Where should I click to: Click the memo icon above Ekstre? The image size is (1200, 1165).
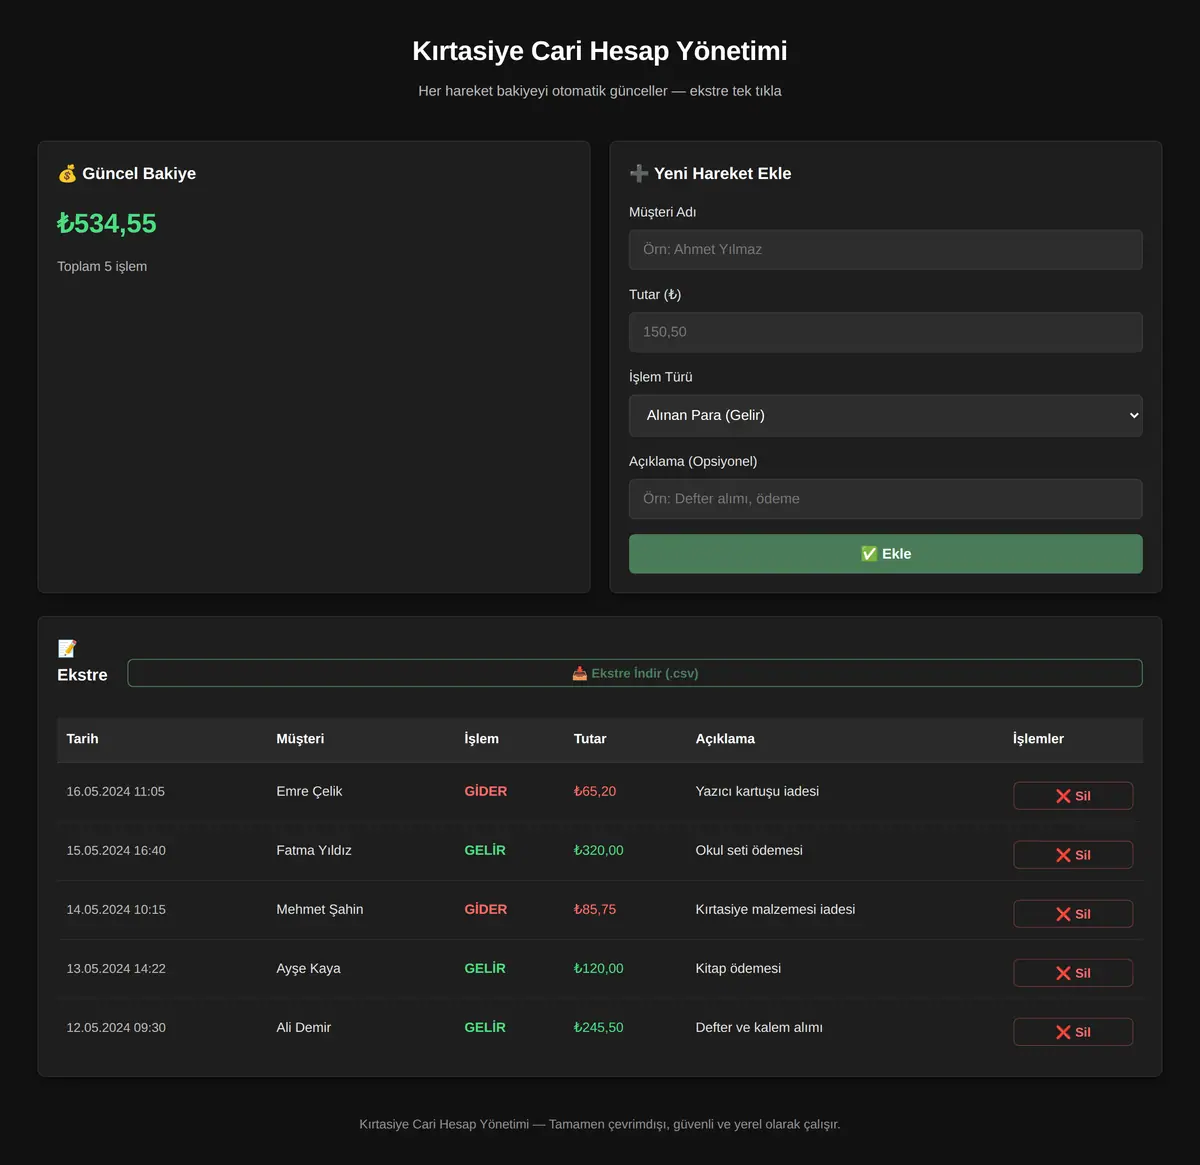coord(67,649)
